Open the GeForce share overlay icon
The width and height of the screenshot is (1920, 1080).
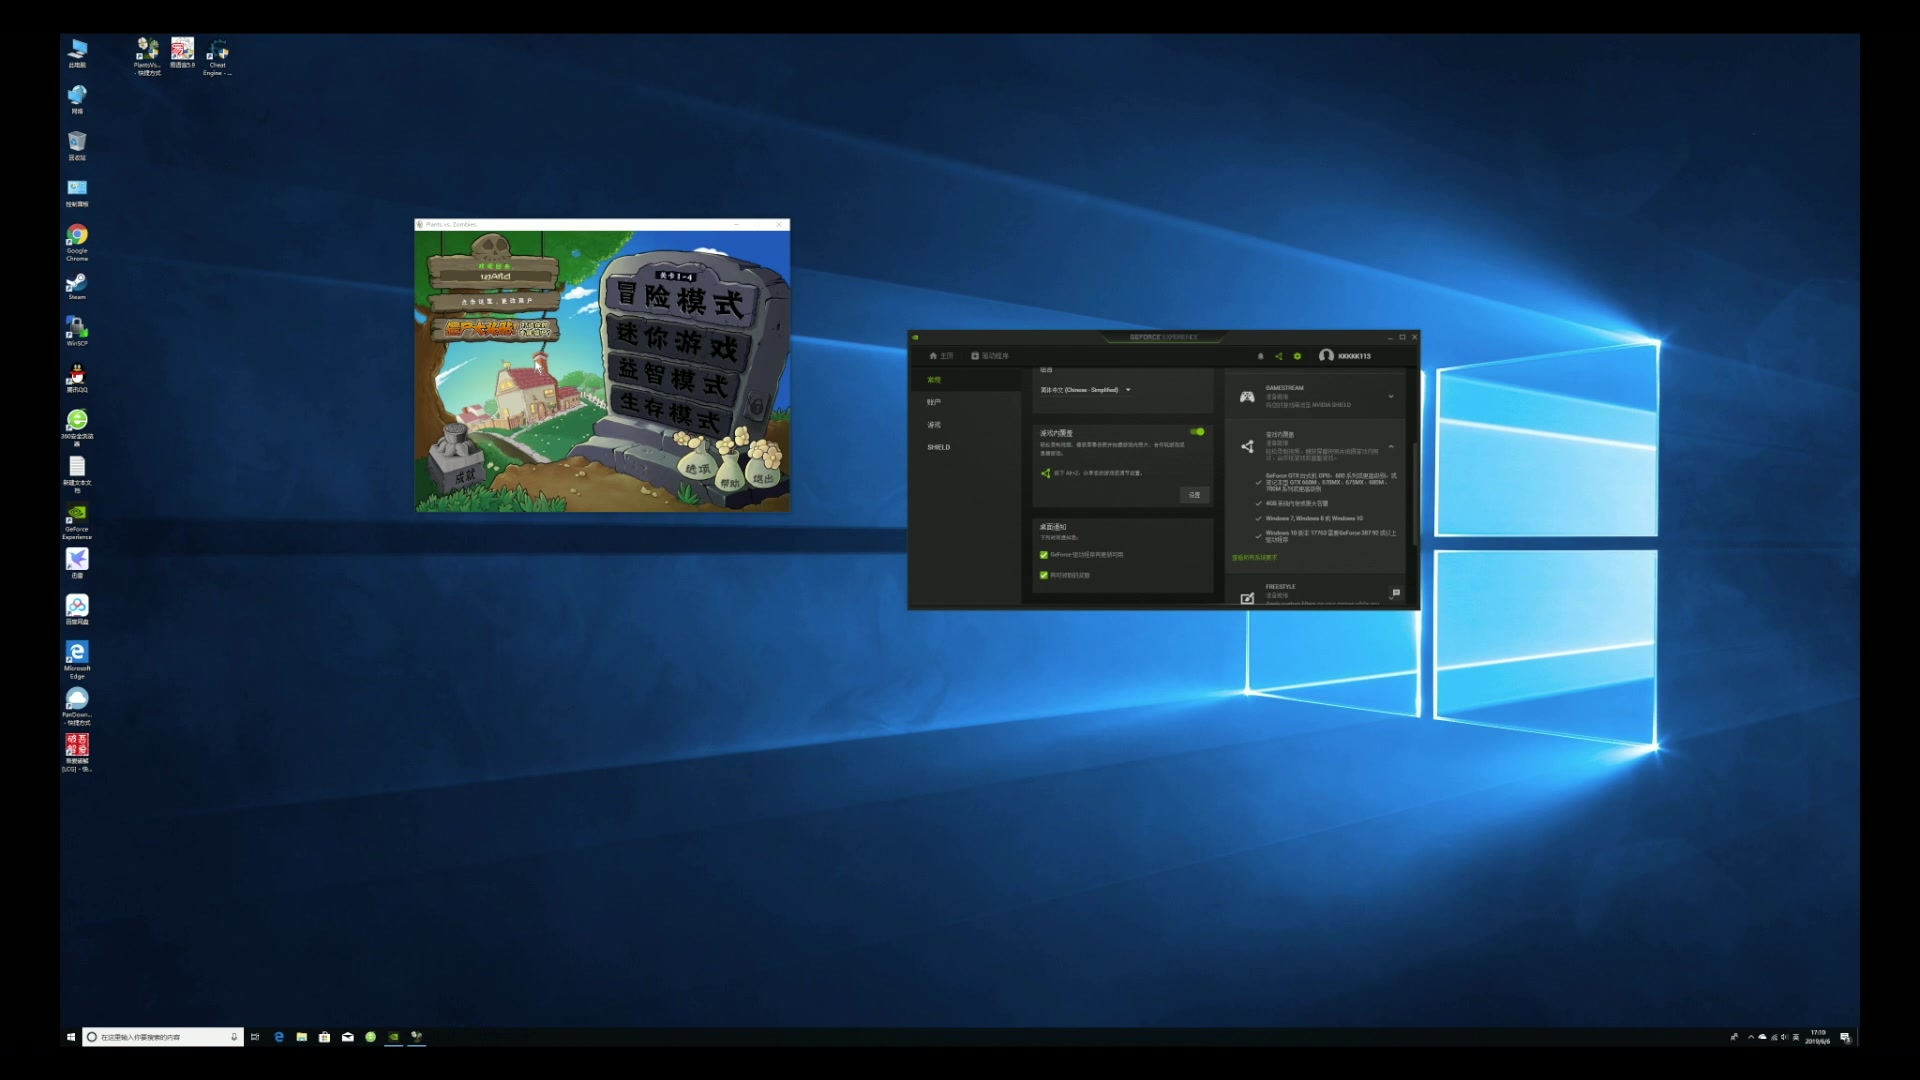(x=1278, y=356)
